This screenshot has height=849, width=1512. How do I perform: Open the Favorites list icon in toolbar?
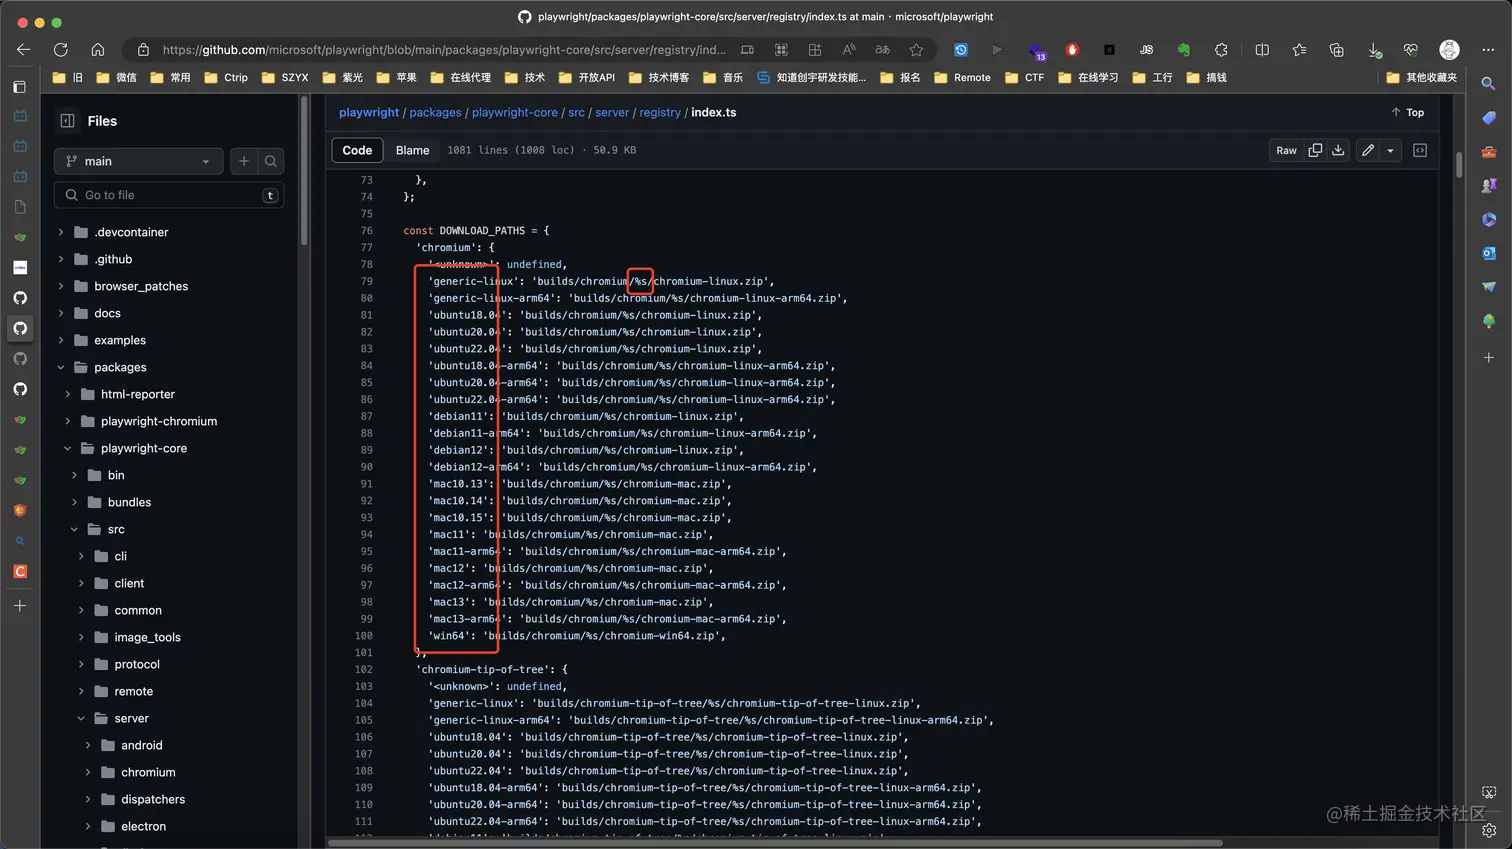click(1299, 49)
